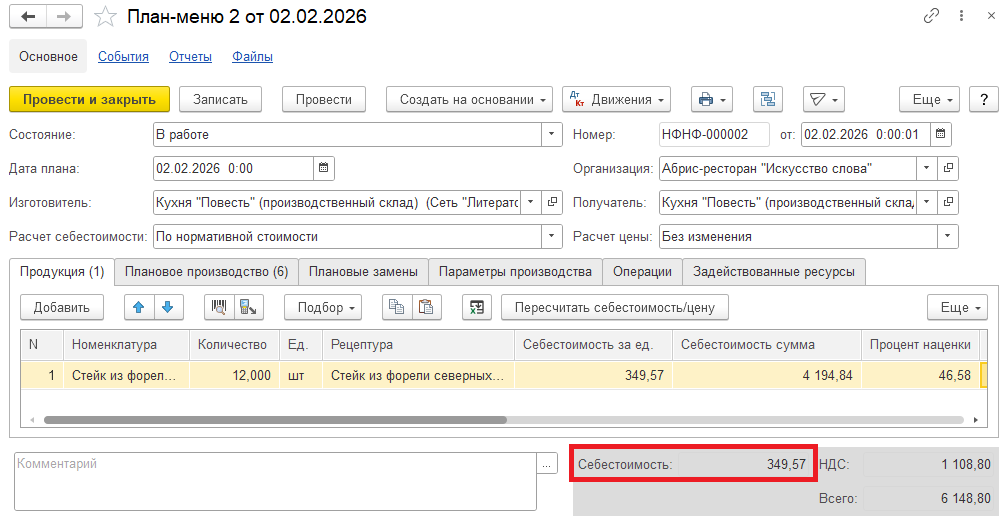
Task: Open the Отчеты link
Action: click(x=190, y=57)
